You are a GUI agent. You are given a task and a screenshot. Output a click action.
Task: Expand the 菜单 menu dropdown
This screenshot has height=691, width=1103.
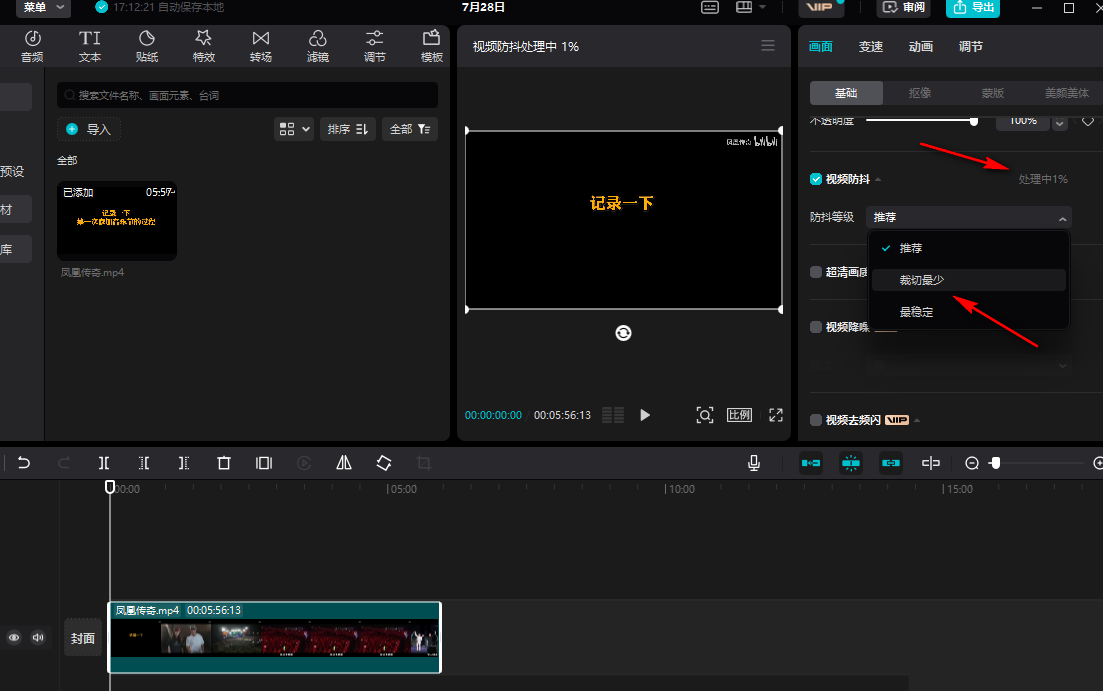(45, 8)
